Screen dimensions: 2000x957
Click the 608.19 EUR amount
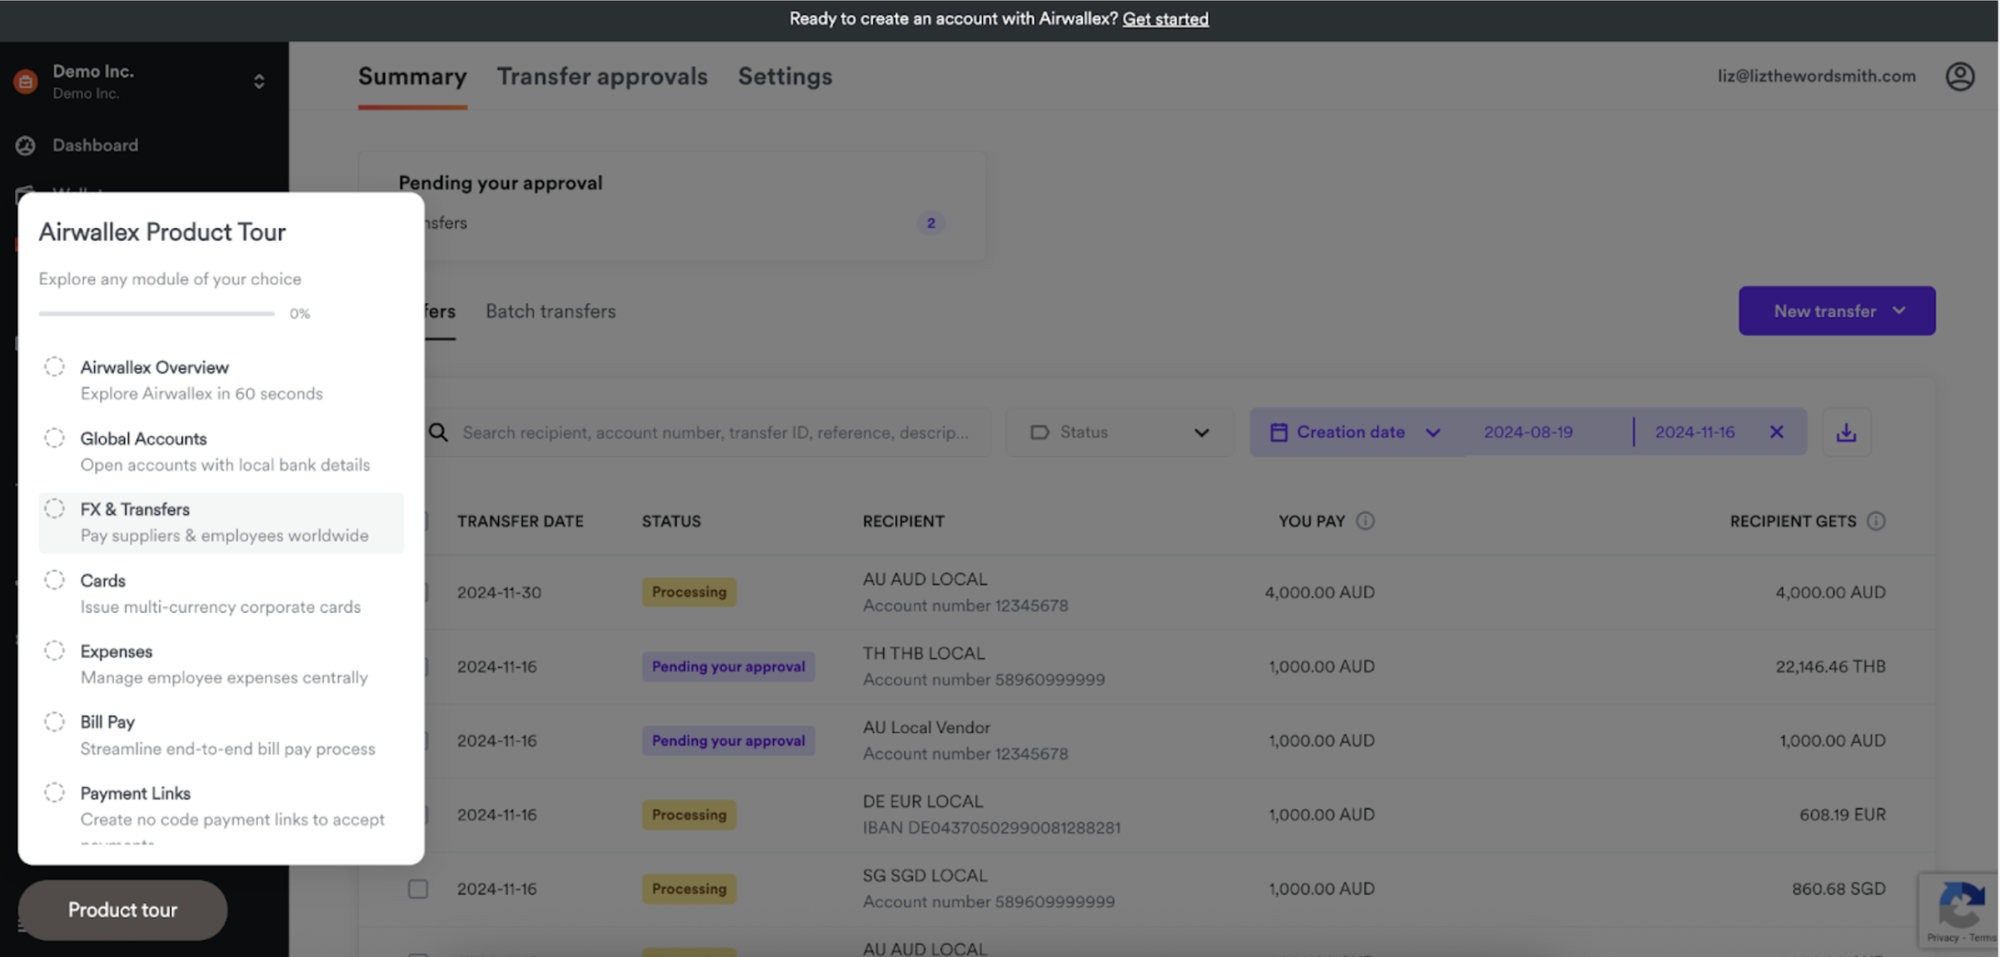(1842, 815)
